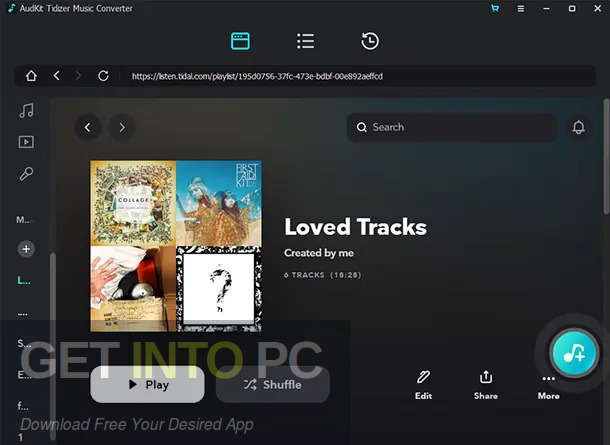Open the Loved Tracks cover collage
Screen dimensions: 610x445
[176, 246]
